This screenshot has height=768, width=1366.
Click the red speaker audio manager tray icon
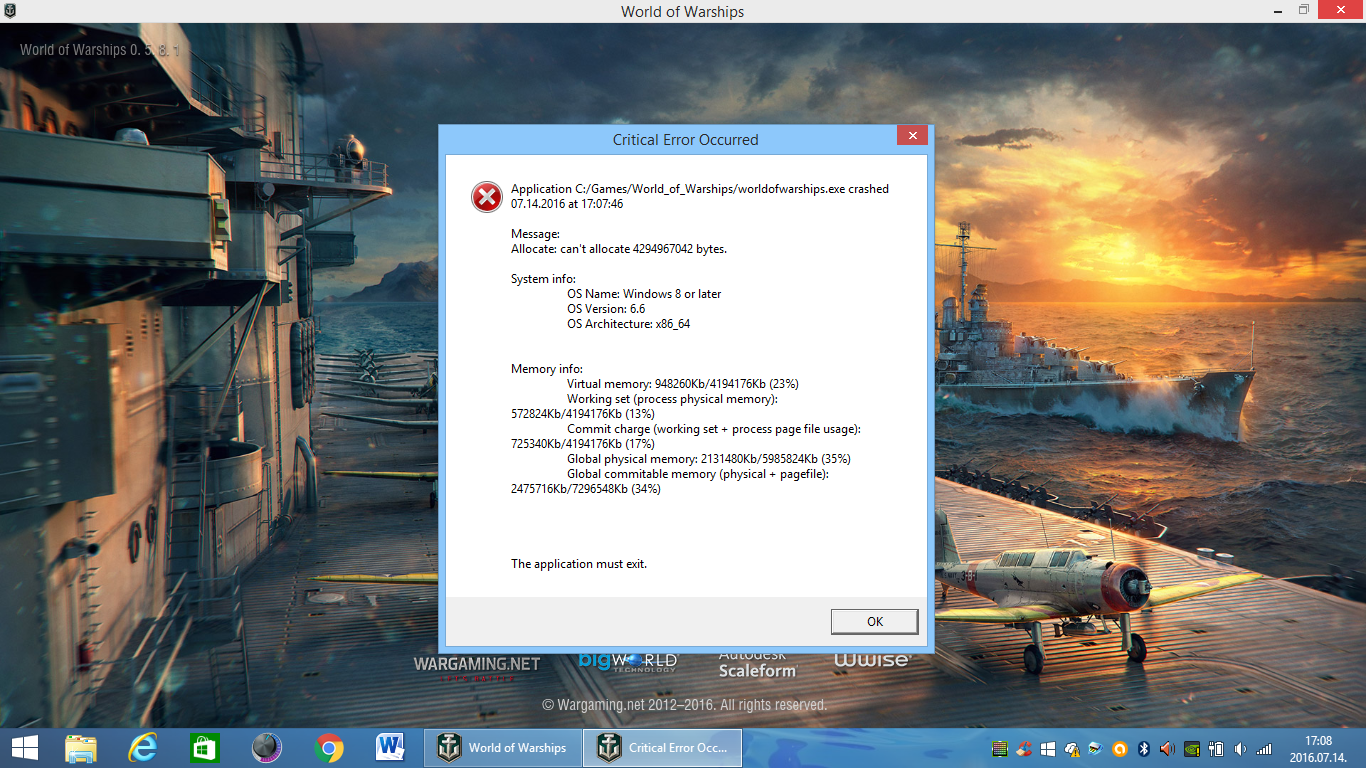pos(1167,748)
